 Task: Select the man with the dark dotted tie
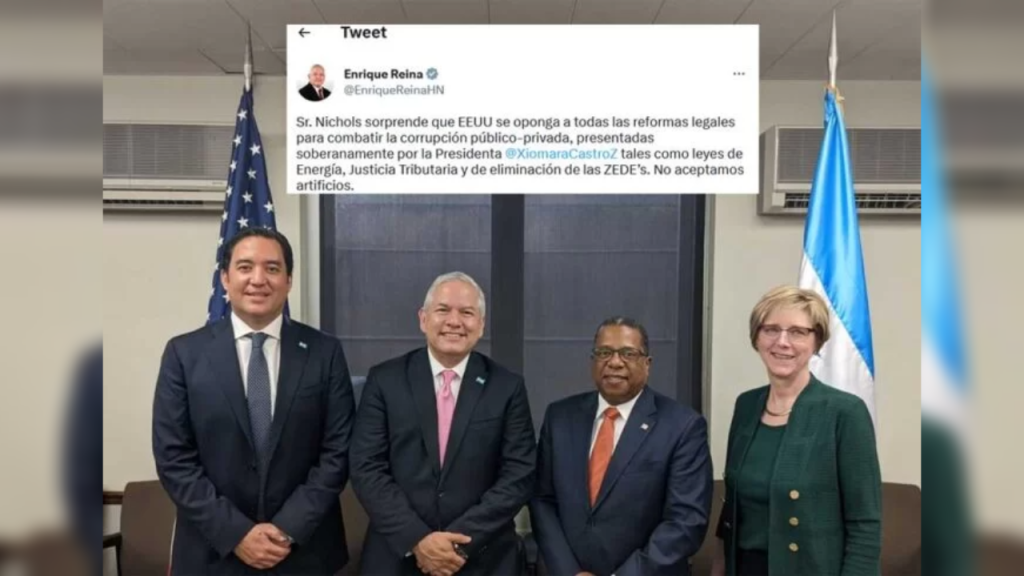[x=253, y=403]
